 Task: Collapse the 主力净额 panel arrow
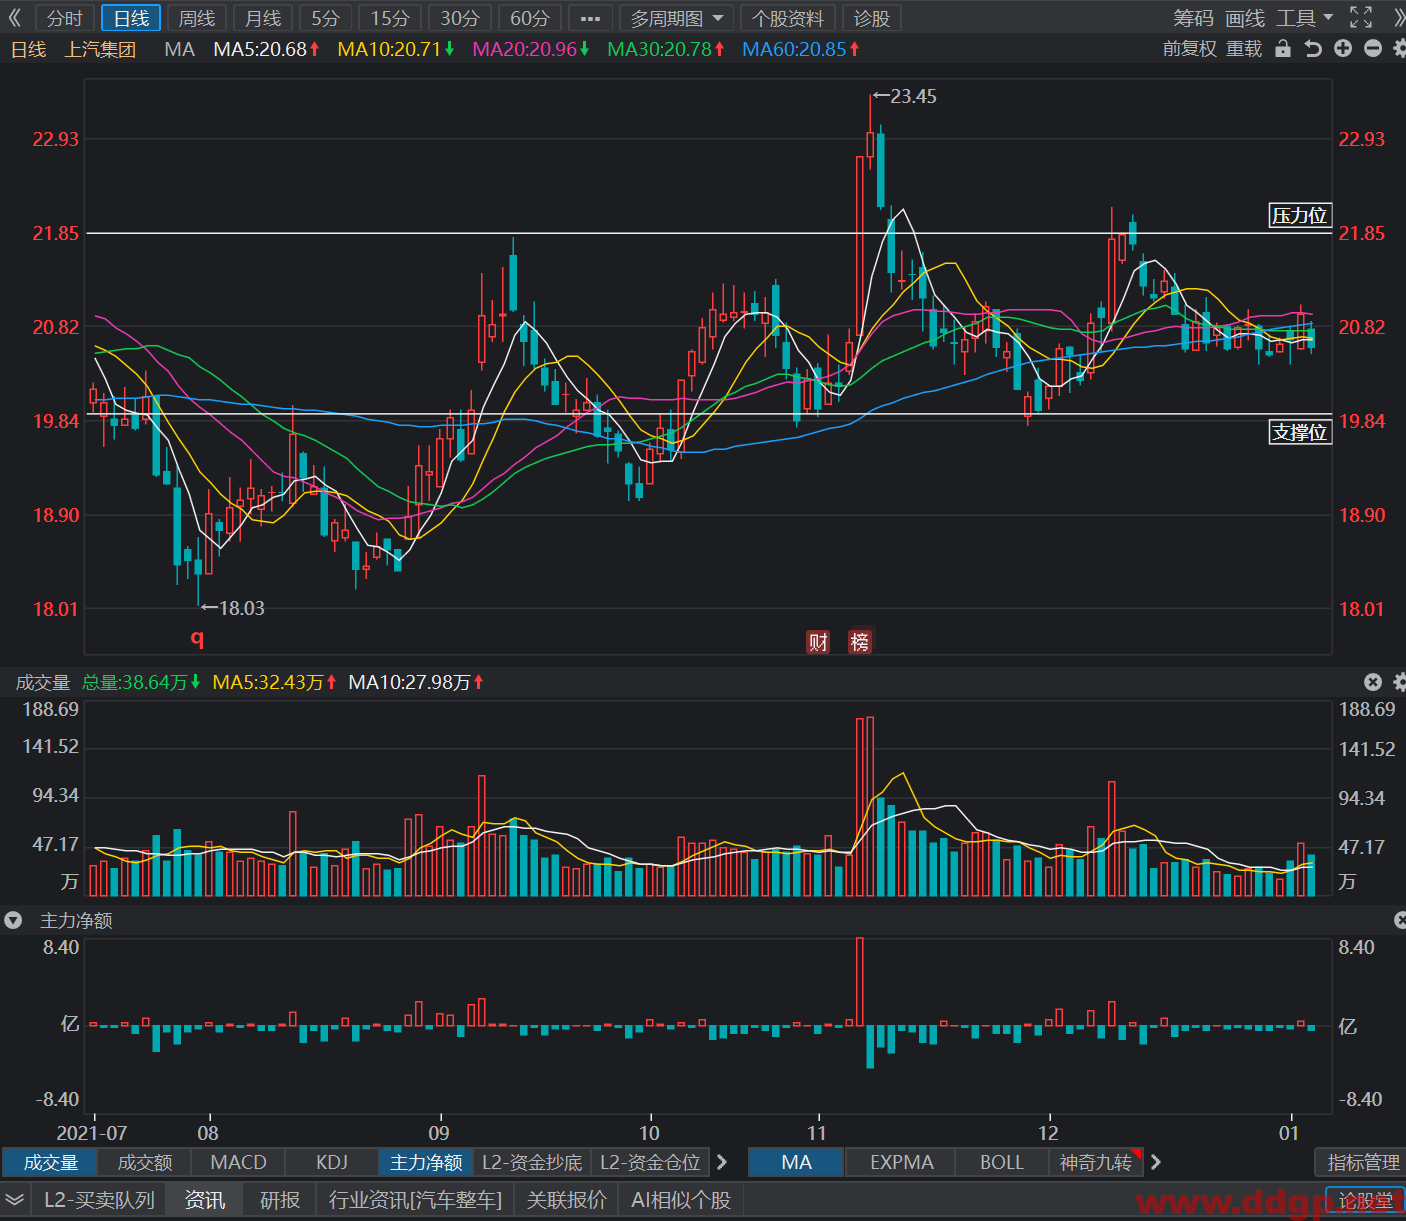[x=13, y=920]
